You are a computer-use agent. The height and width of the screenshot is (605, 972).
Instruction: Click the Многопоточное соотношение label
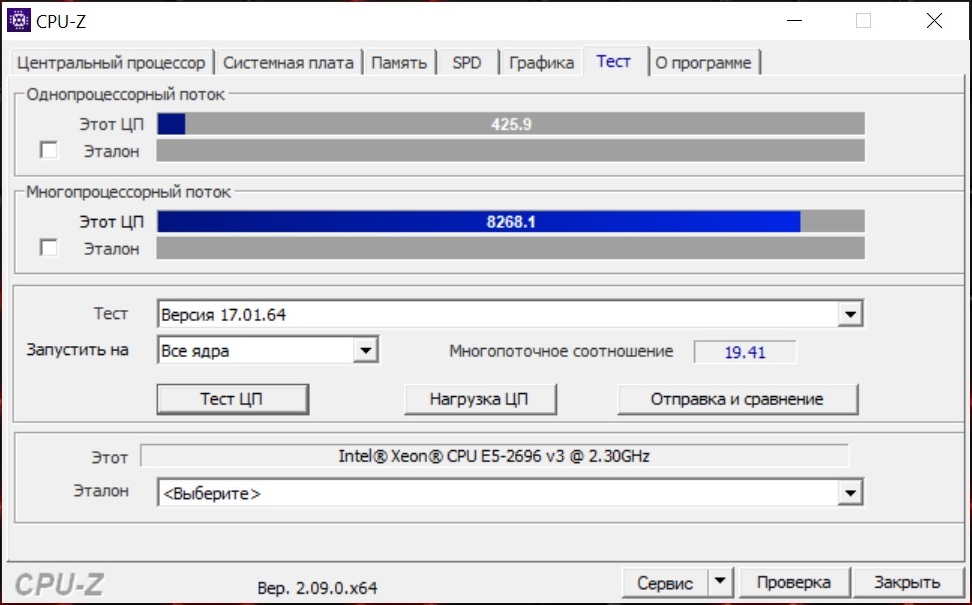[561, 351]
